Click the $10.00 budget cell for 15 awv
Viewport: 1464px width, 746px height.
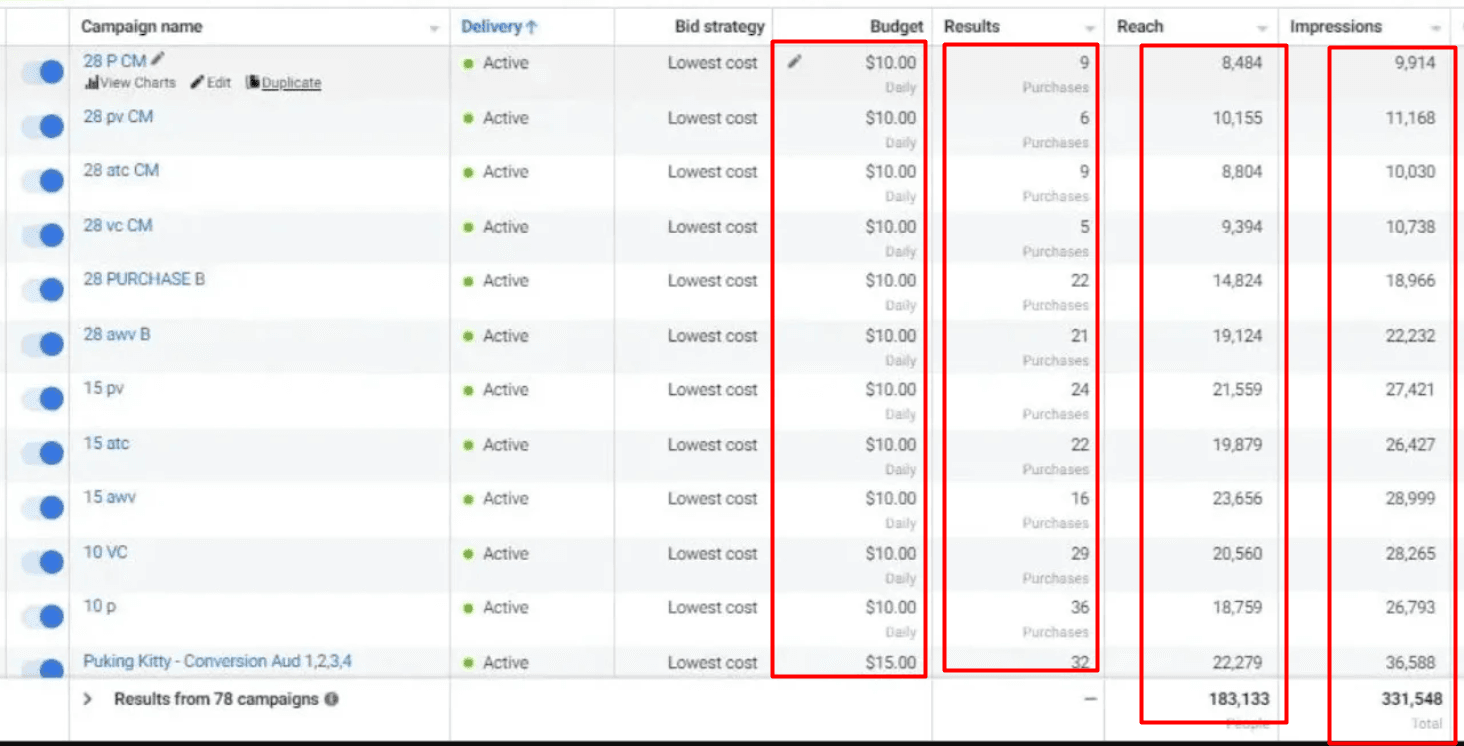890,498
